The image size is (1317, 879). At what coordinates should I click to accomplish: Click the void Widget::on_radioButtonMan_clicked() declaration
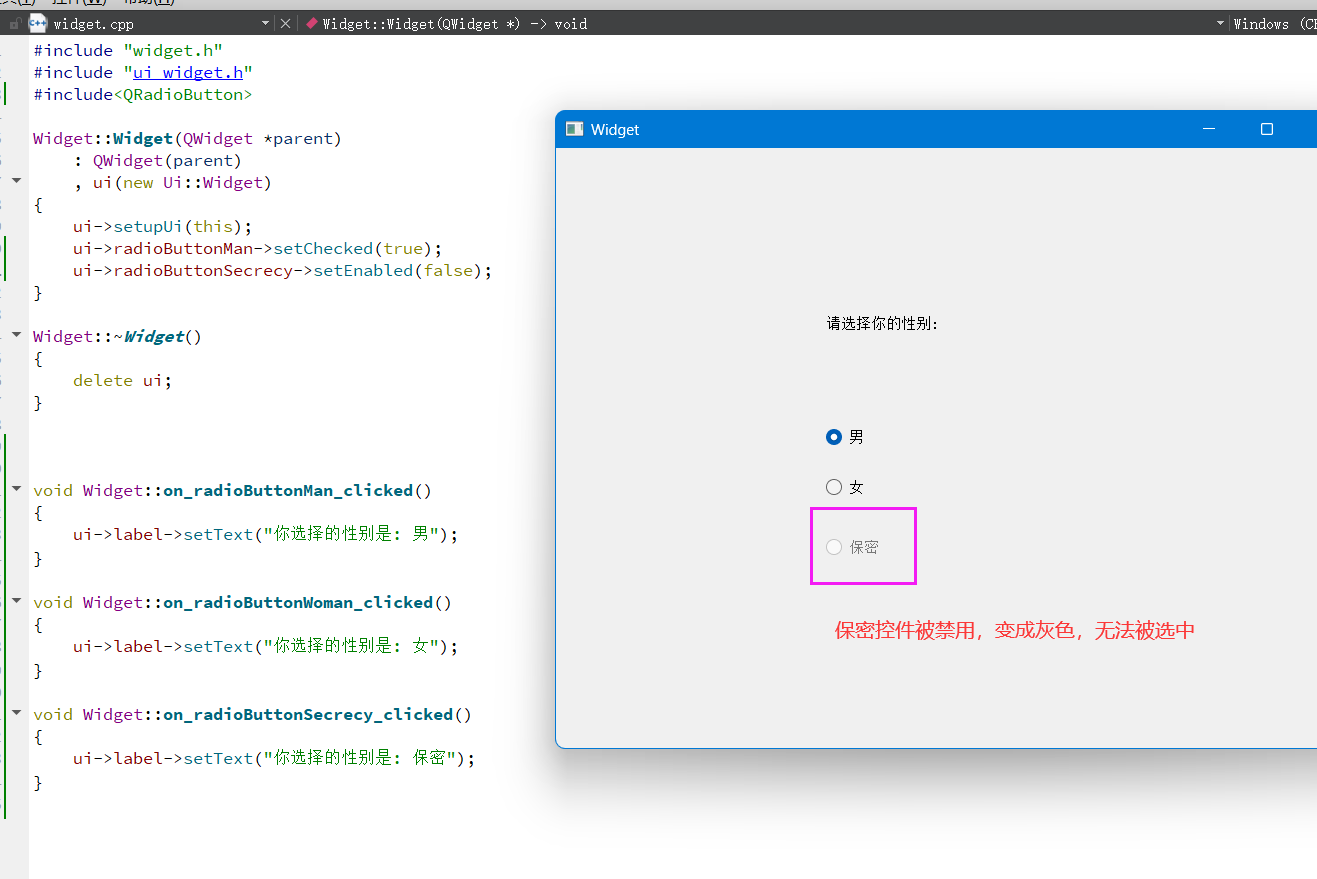pyautogui.click(x=232, y=490)
